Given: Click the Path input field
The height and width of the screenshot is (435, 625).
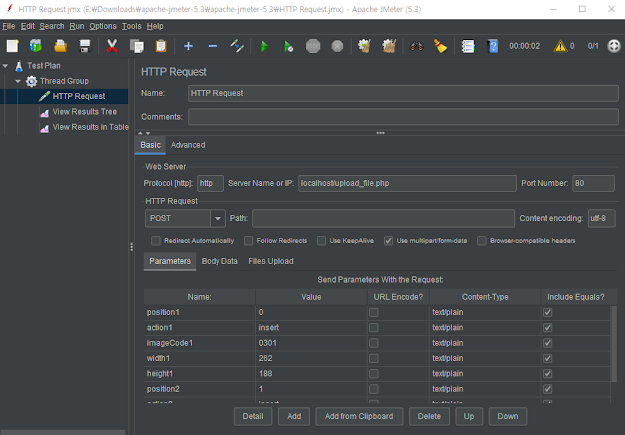Looking at the screenshot, I should pos(383,218).
